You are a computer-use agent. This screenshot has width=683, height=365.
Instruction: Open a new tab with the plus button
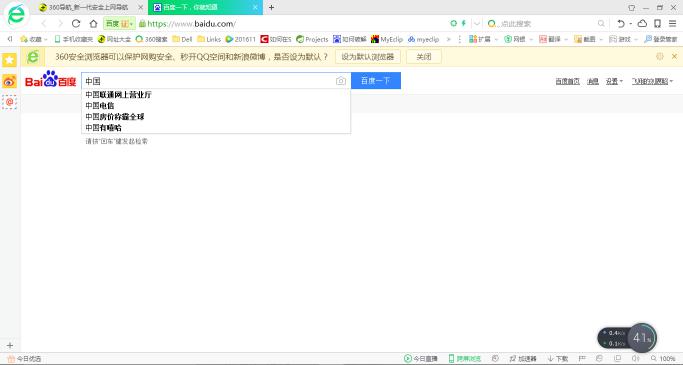tap(271, 7)
